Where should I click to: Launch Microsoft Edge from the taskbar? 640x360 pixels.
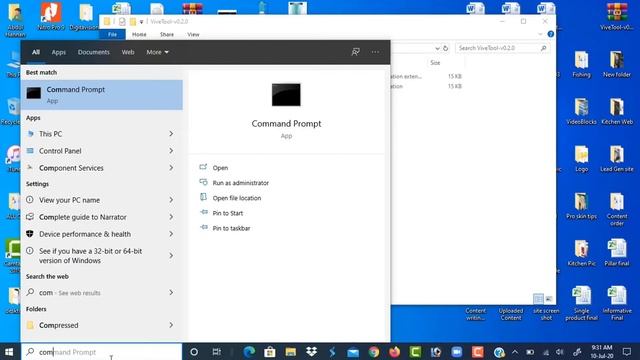click(249, 352)
